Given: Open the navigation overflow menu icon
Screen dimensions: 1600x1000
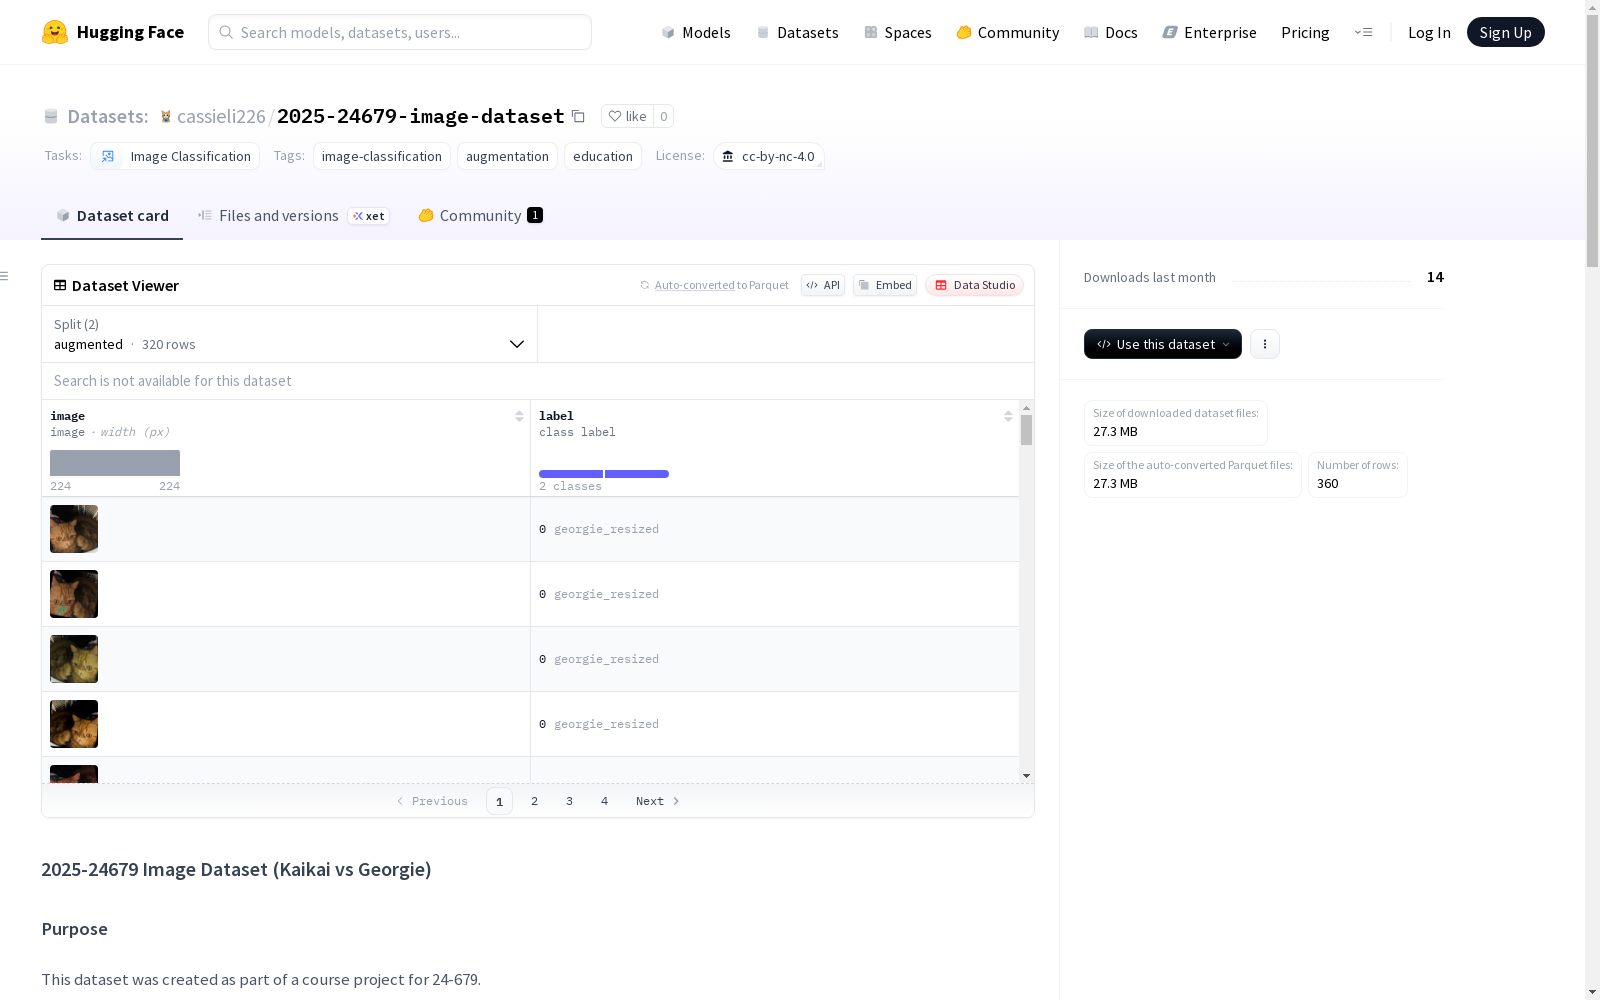Looking at the screenshot, I should tap(1363, 32).
